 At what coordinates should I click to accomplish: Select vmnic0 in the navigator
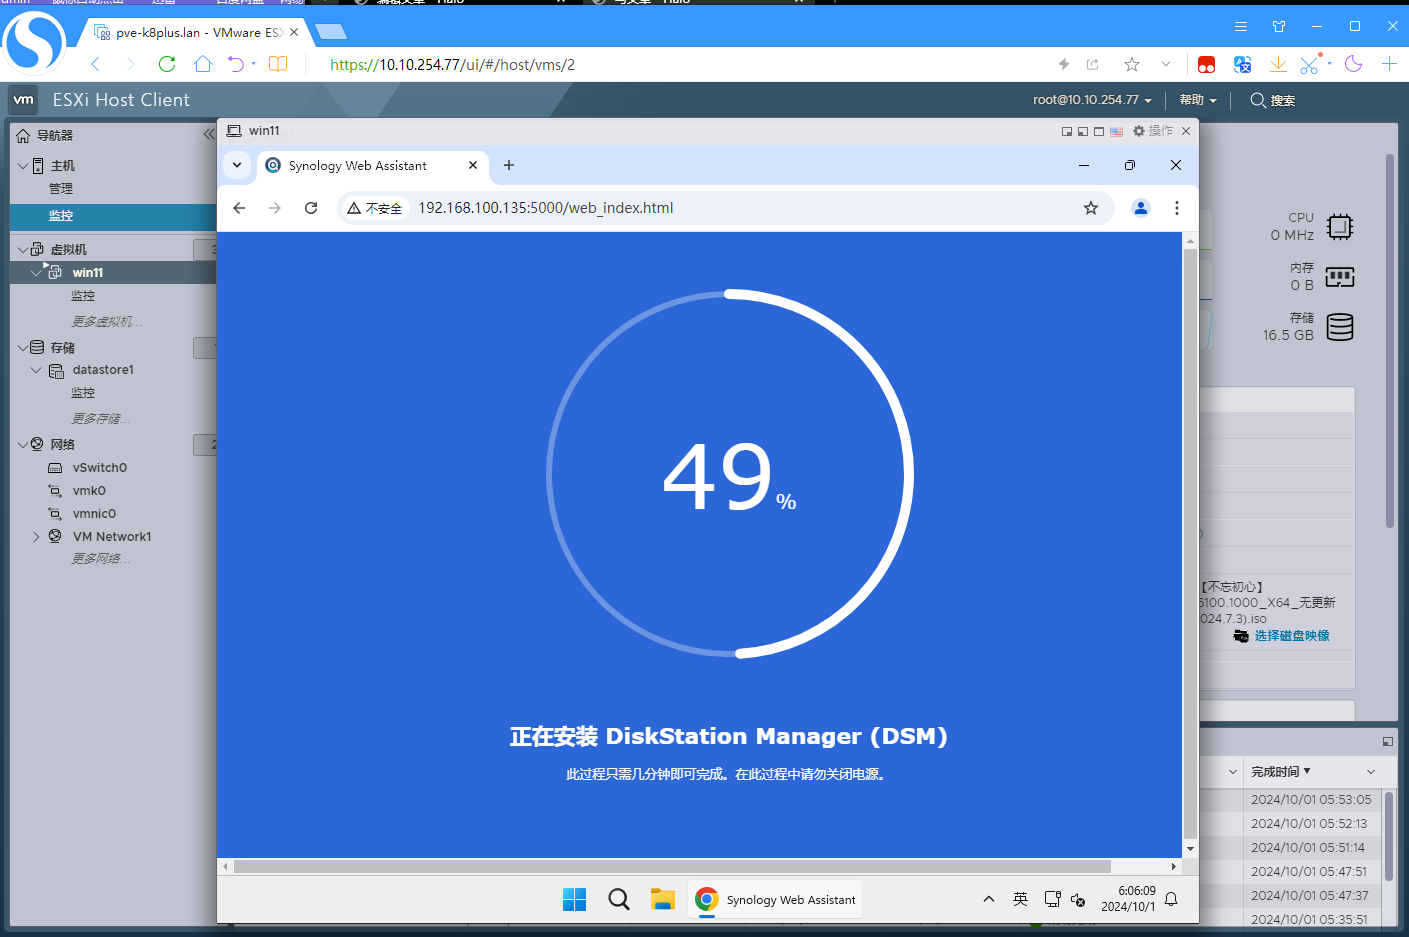point(94,514)
